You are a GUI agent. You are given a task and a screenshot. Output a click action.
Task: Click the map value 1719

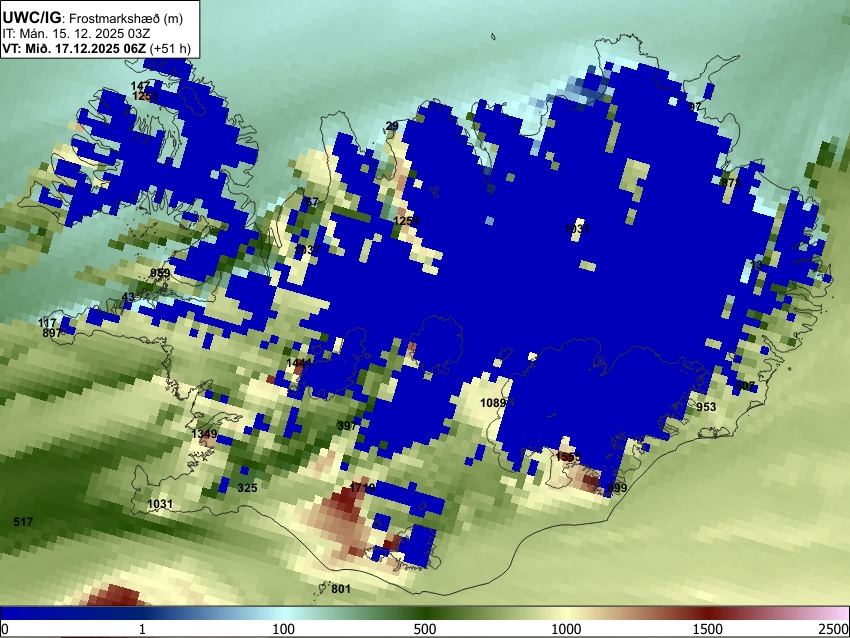(x=362, y=487)
